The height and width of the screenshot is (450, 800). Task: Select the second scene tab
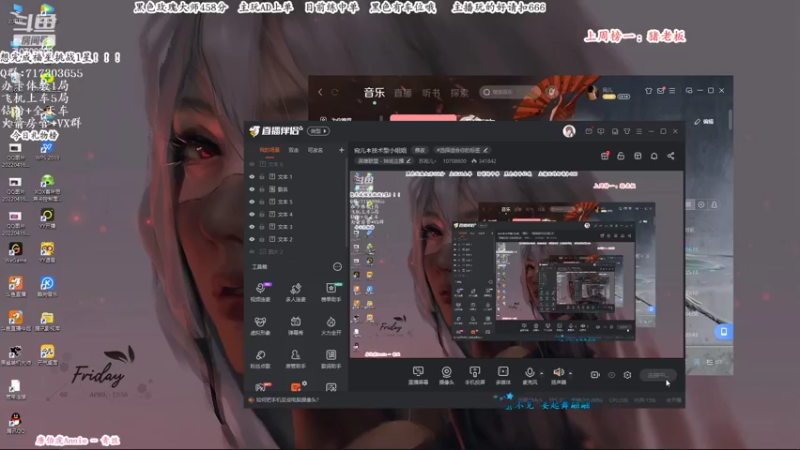coord(293,150)
